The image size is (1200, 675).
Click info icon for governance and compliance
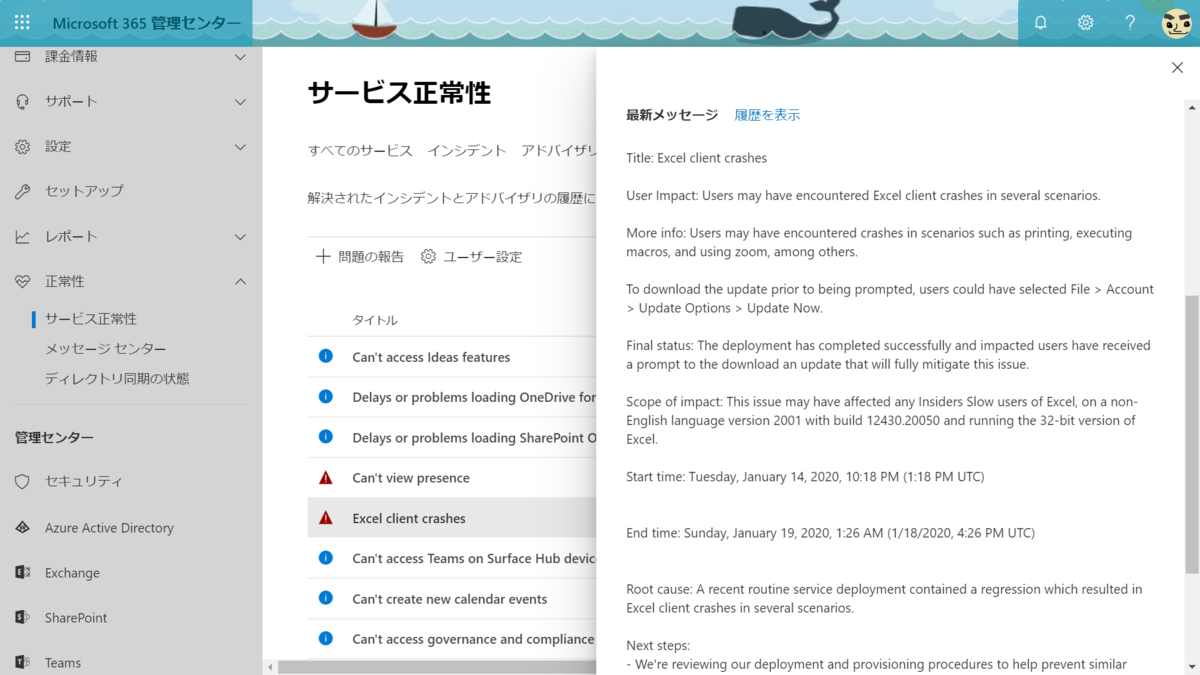point(325,638)
